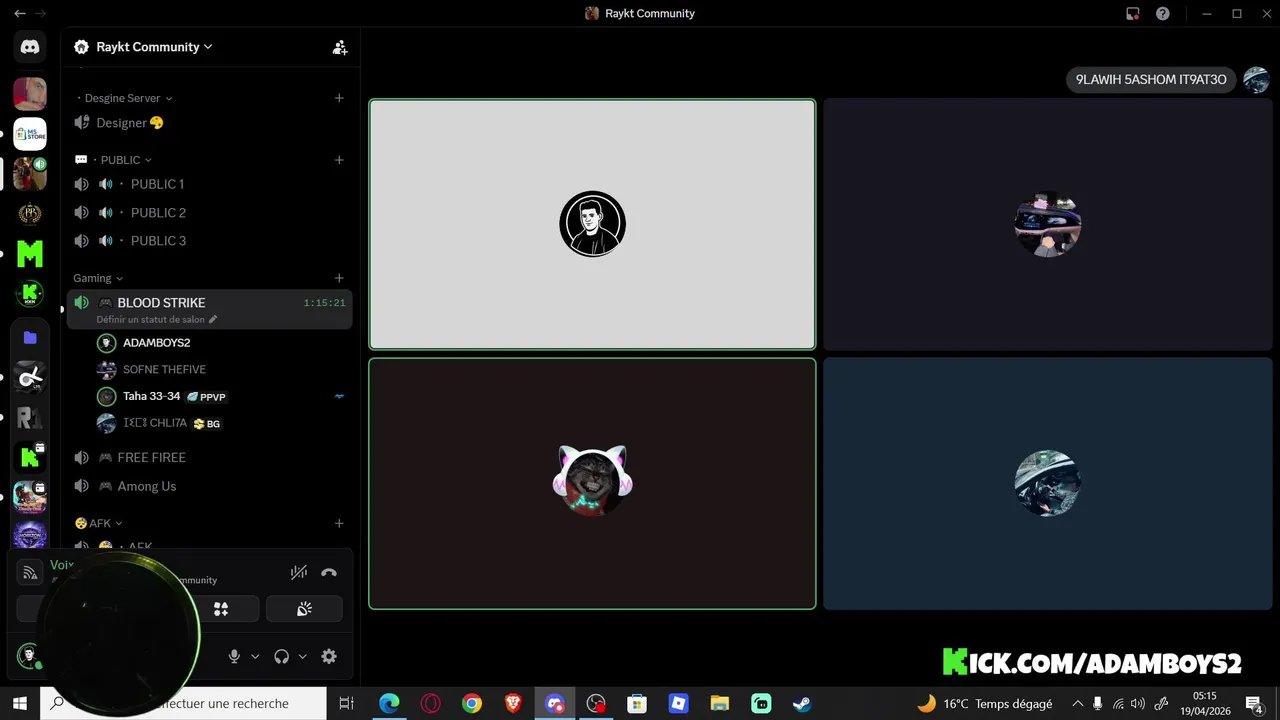The width and height of the screenshot is (1280, 720).
Task: Select user Taha 33-34 in voice list
Action: click(221, 396)
